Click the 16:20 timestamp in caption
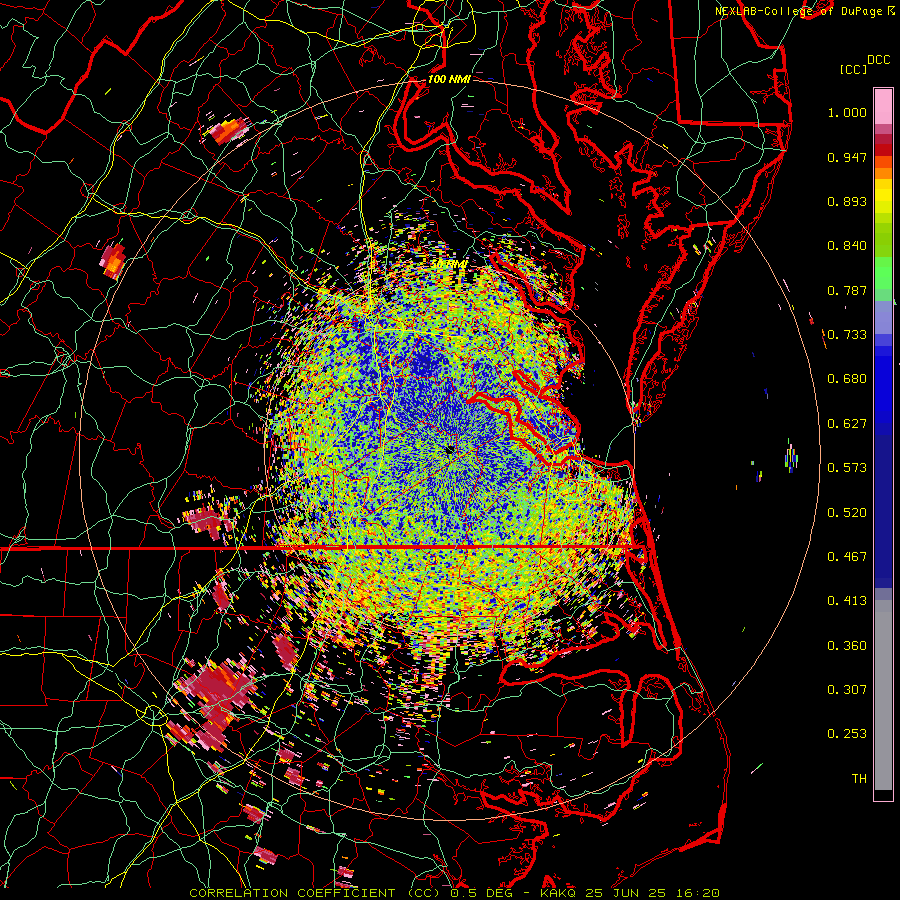The width and height of the screenshot is (900, 900). [x=697, y=893]
